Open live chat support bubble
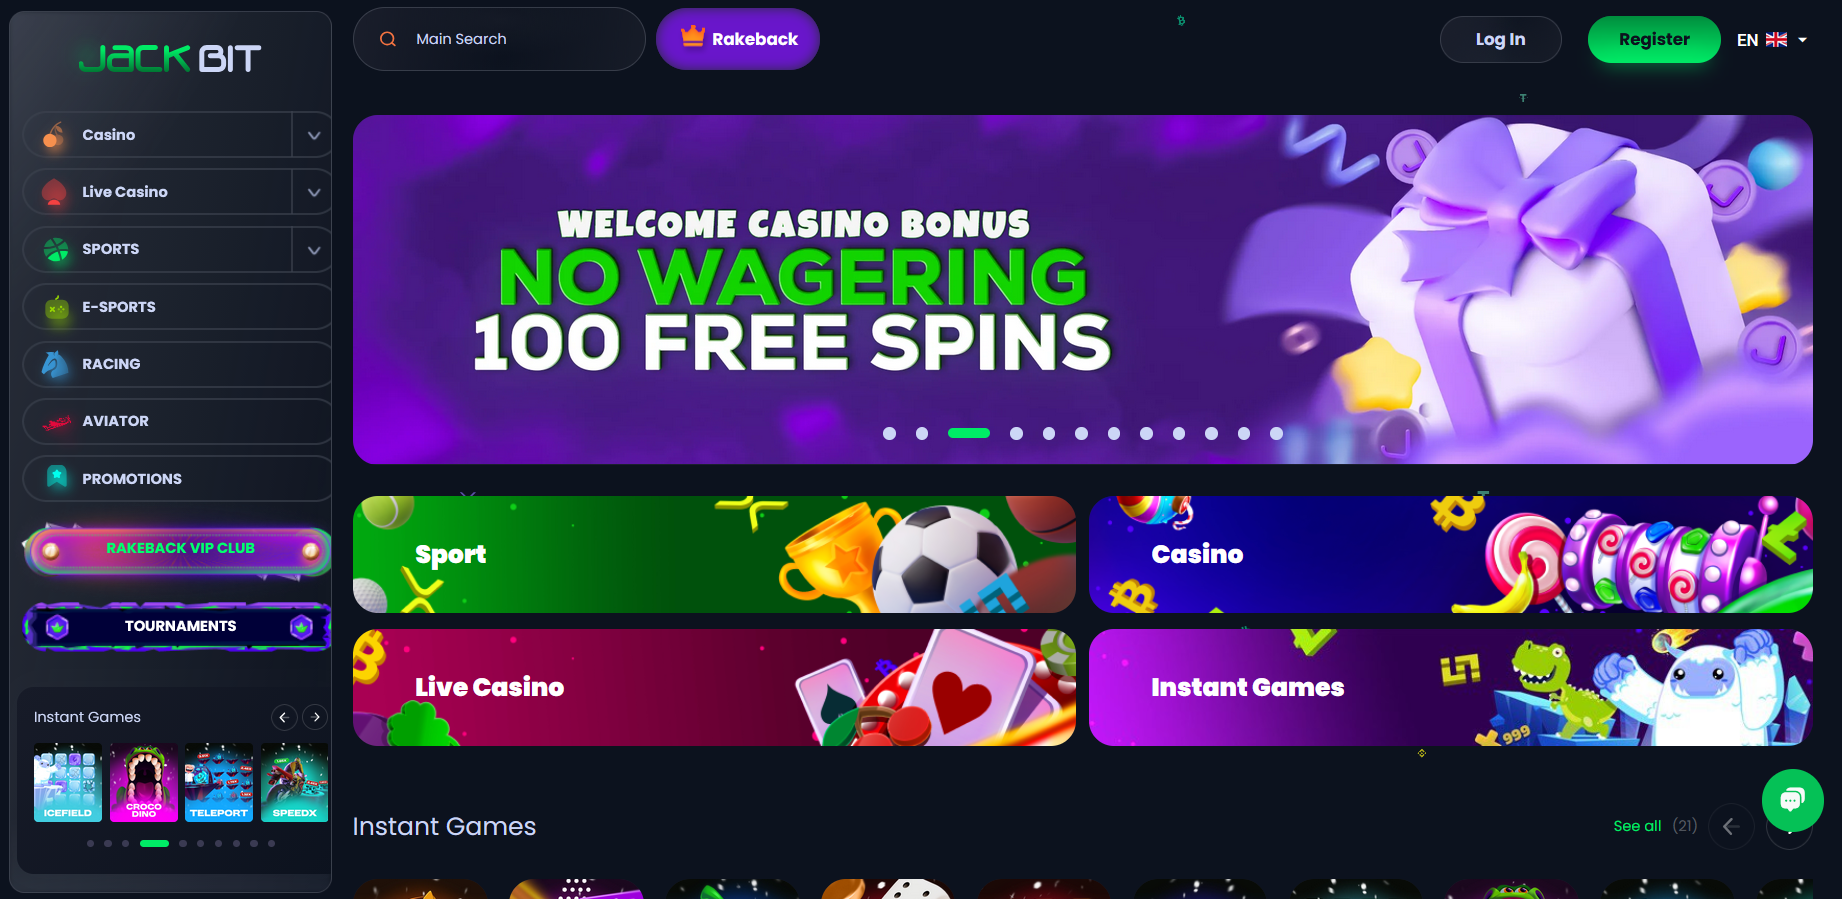This screenshot has height=899, width=1842. (x=1792, y=799)
